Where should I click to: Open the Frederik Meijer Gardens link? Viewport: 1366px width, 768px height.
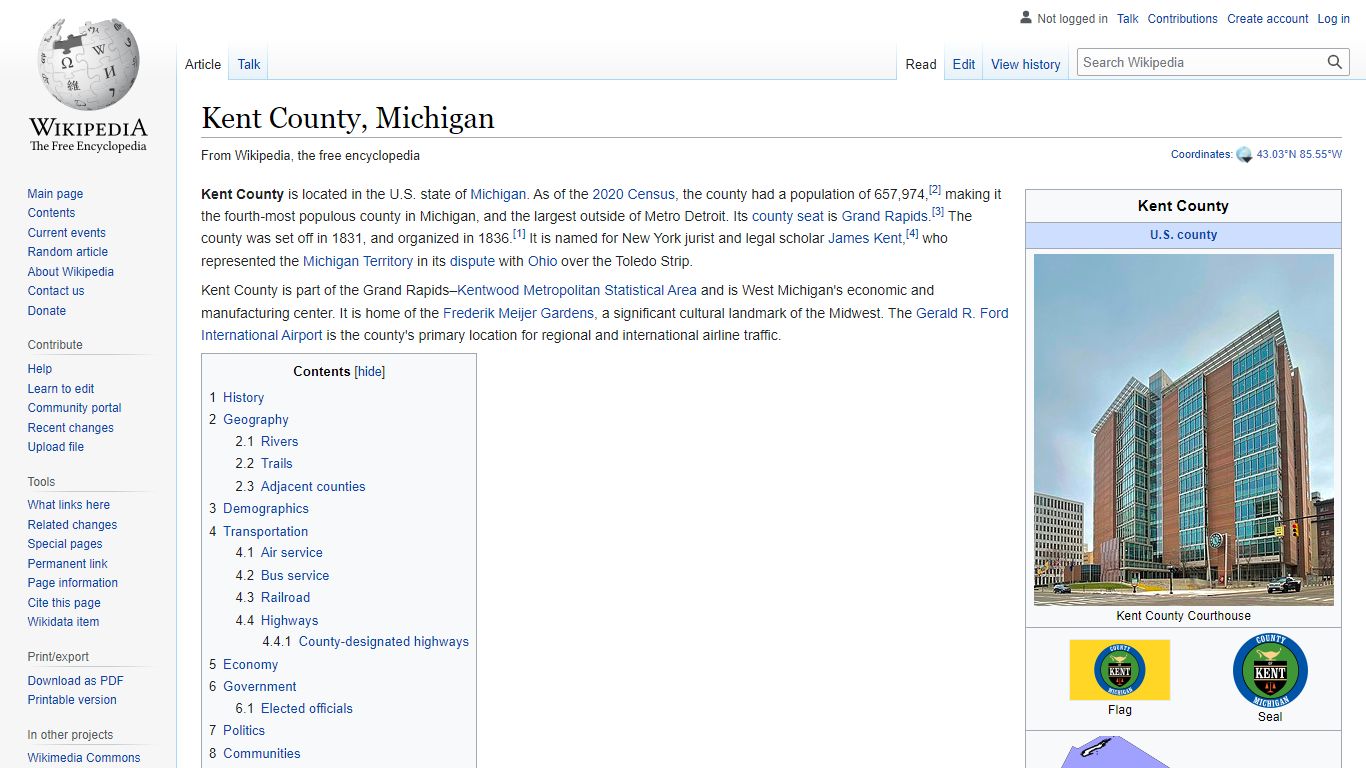point(519,313)
